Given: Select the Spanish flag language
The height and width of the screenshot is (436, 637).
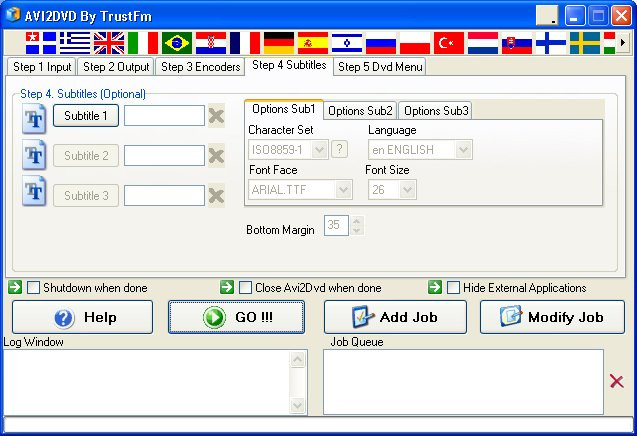Looking at the screenshot, I should pos(313,43).
